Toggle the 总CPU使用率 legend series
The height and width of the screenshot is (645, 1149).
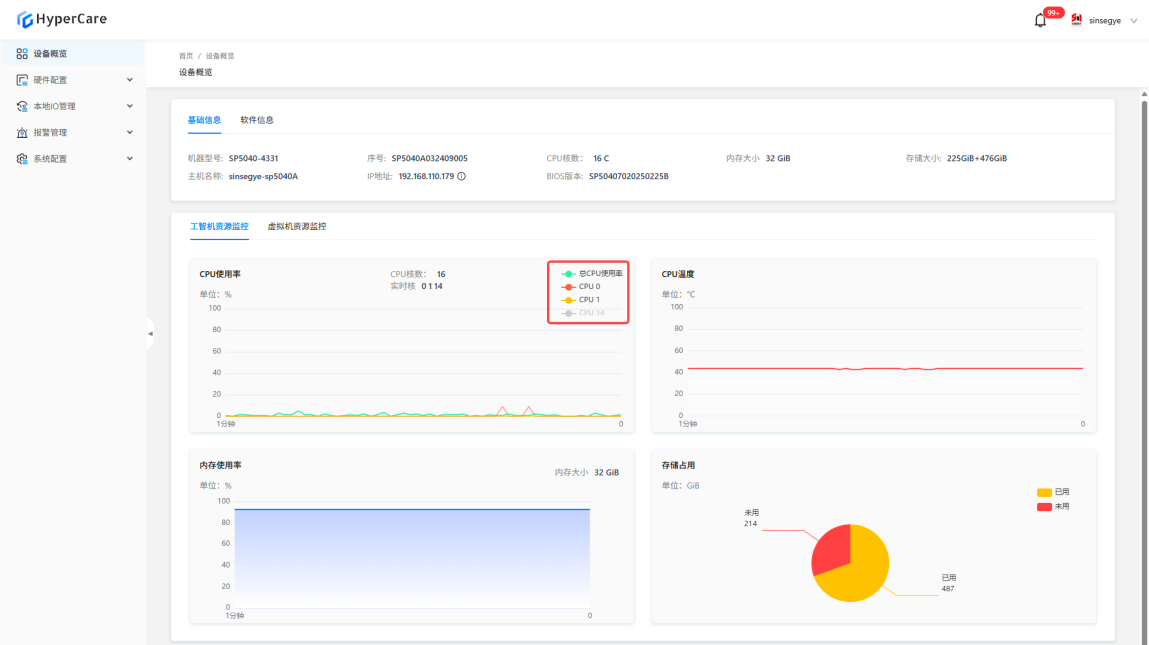pos(592,273)
